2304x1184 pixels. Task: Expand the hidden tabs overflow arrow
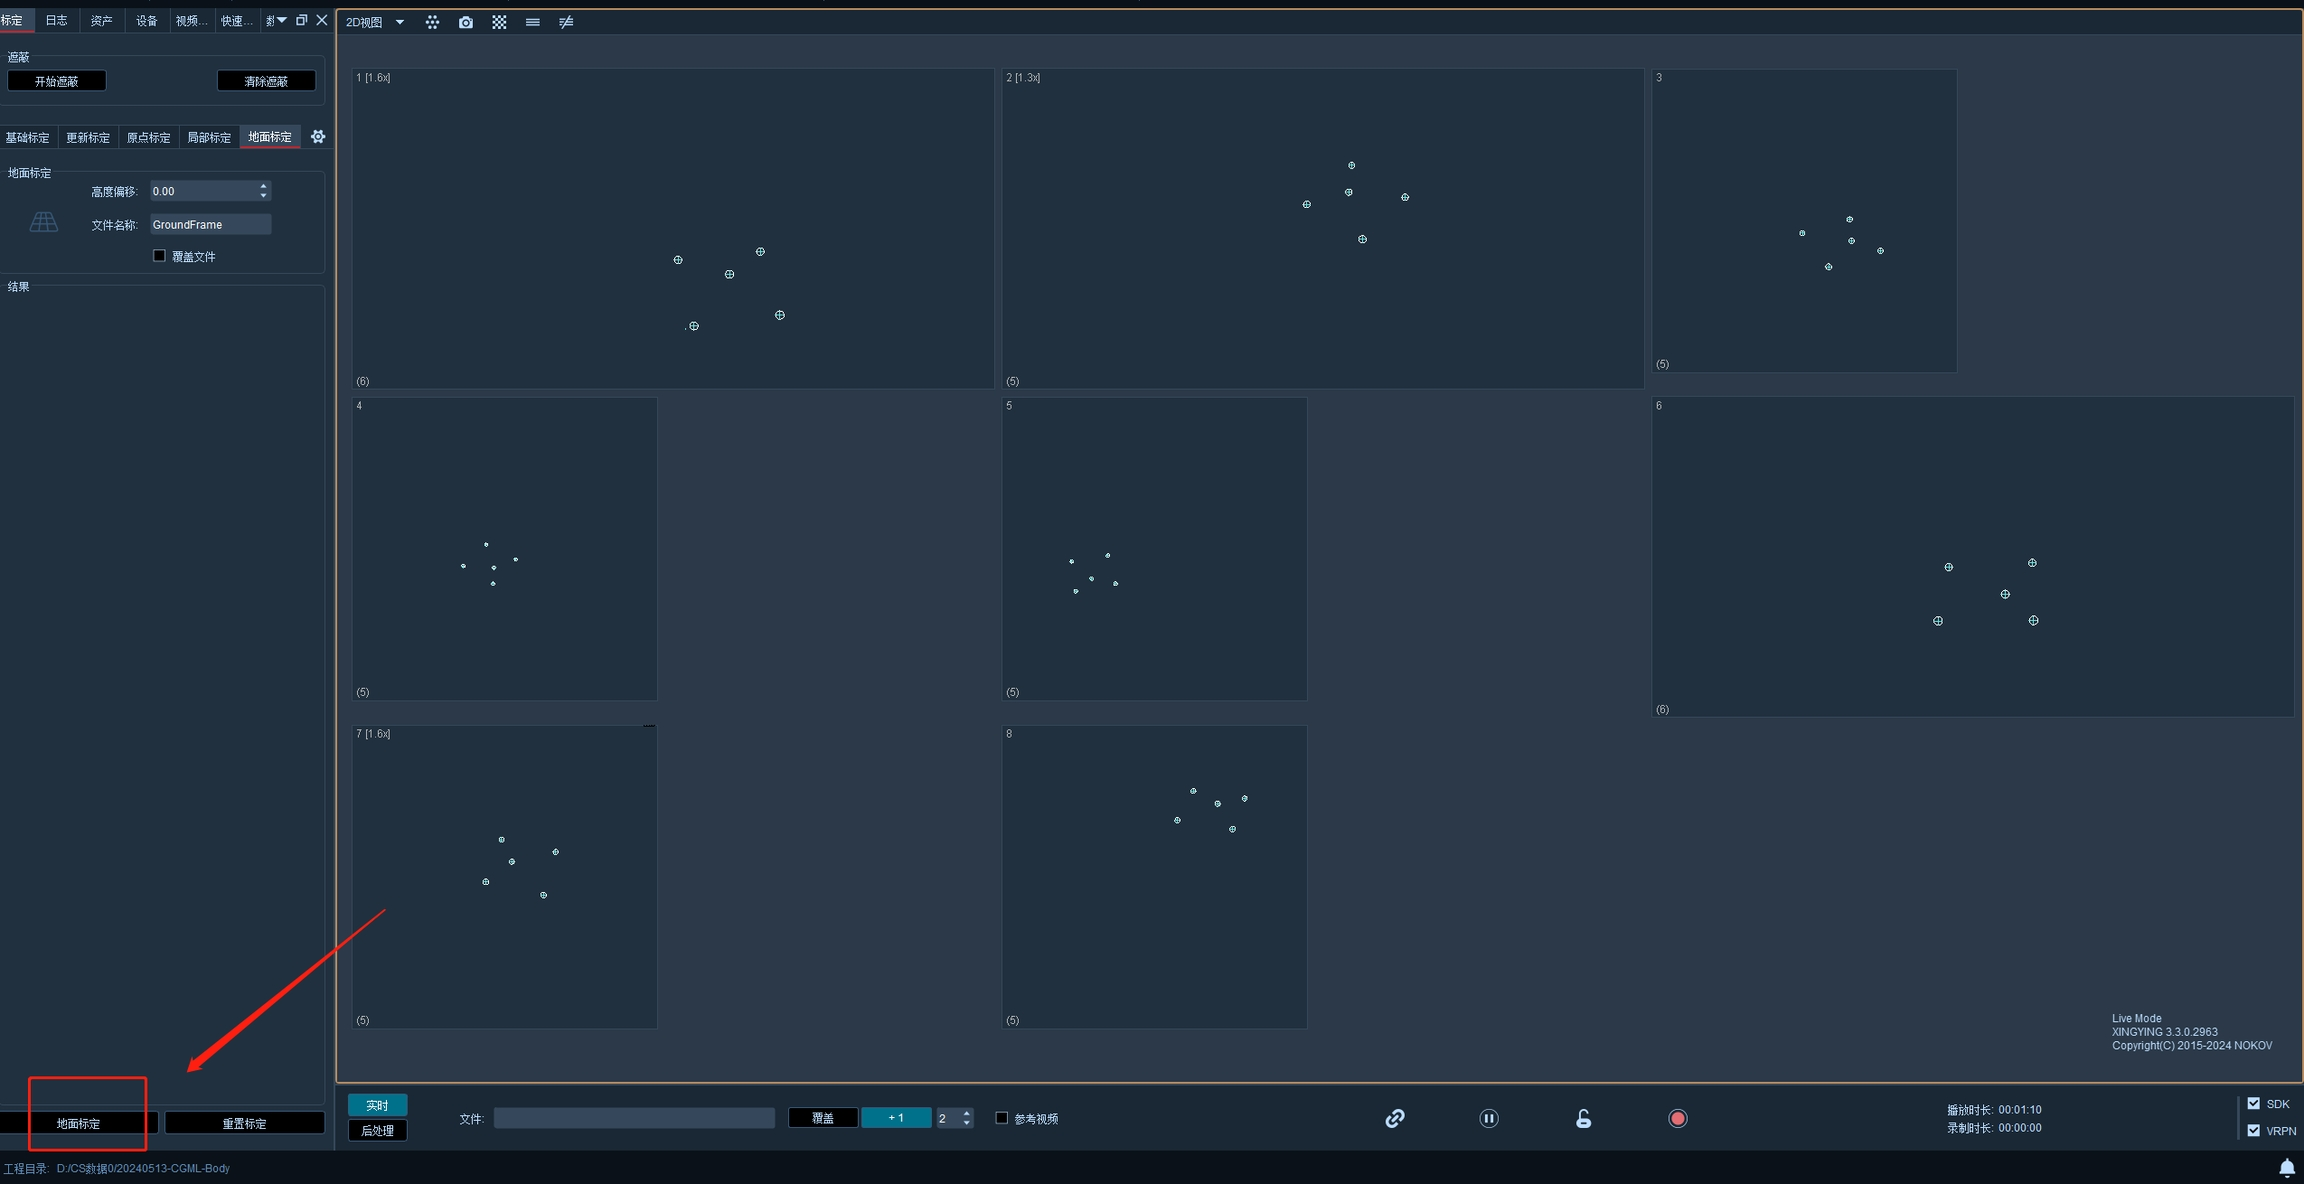click(281, 20)
